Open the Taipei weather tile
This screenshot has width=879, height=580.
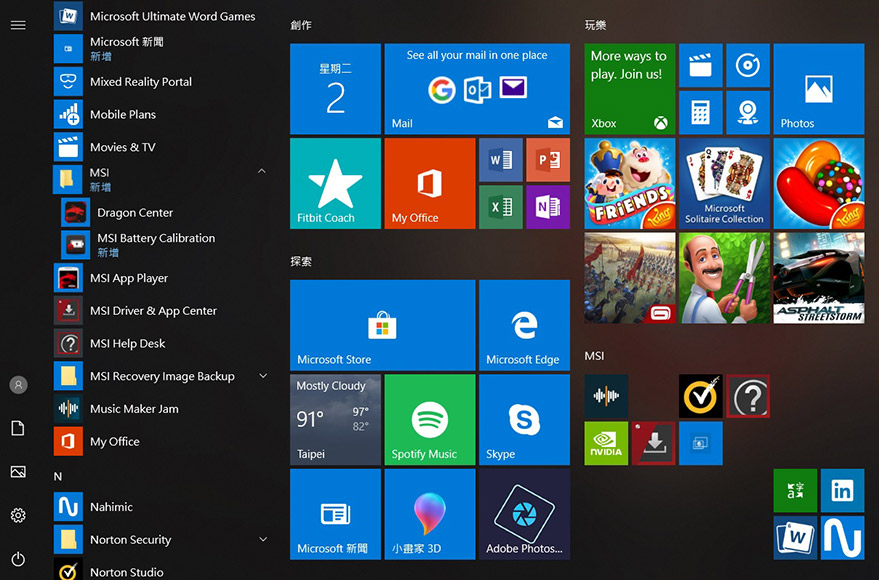[x=335, y=420]
